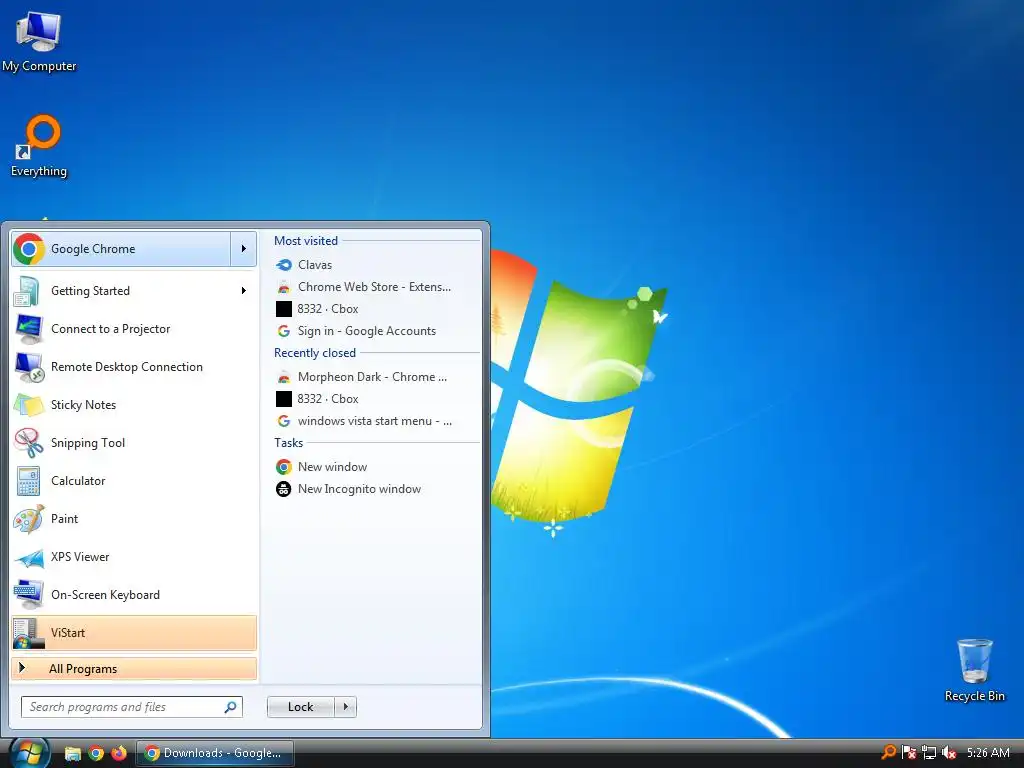Click the New Incognito window icon
Screen dimensions: 1024x768
(x=283, y=489)
